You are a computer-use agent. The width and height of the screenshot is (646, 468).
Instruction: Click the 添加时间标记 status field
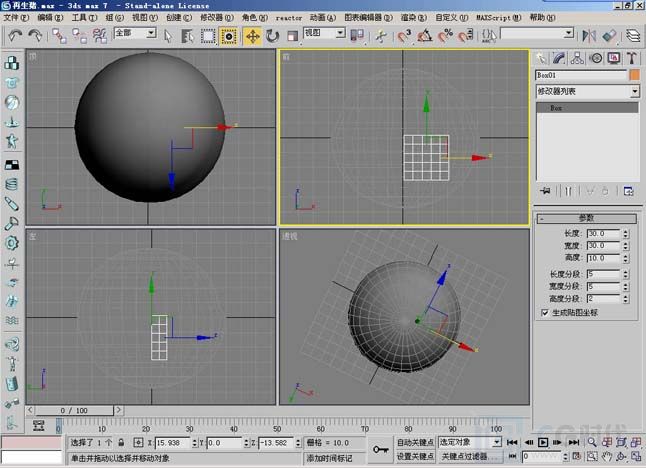coord(335,458)
